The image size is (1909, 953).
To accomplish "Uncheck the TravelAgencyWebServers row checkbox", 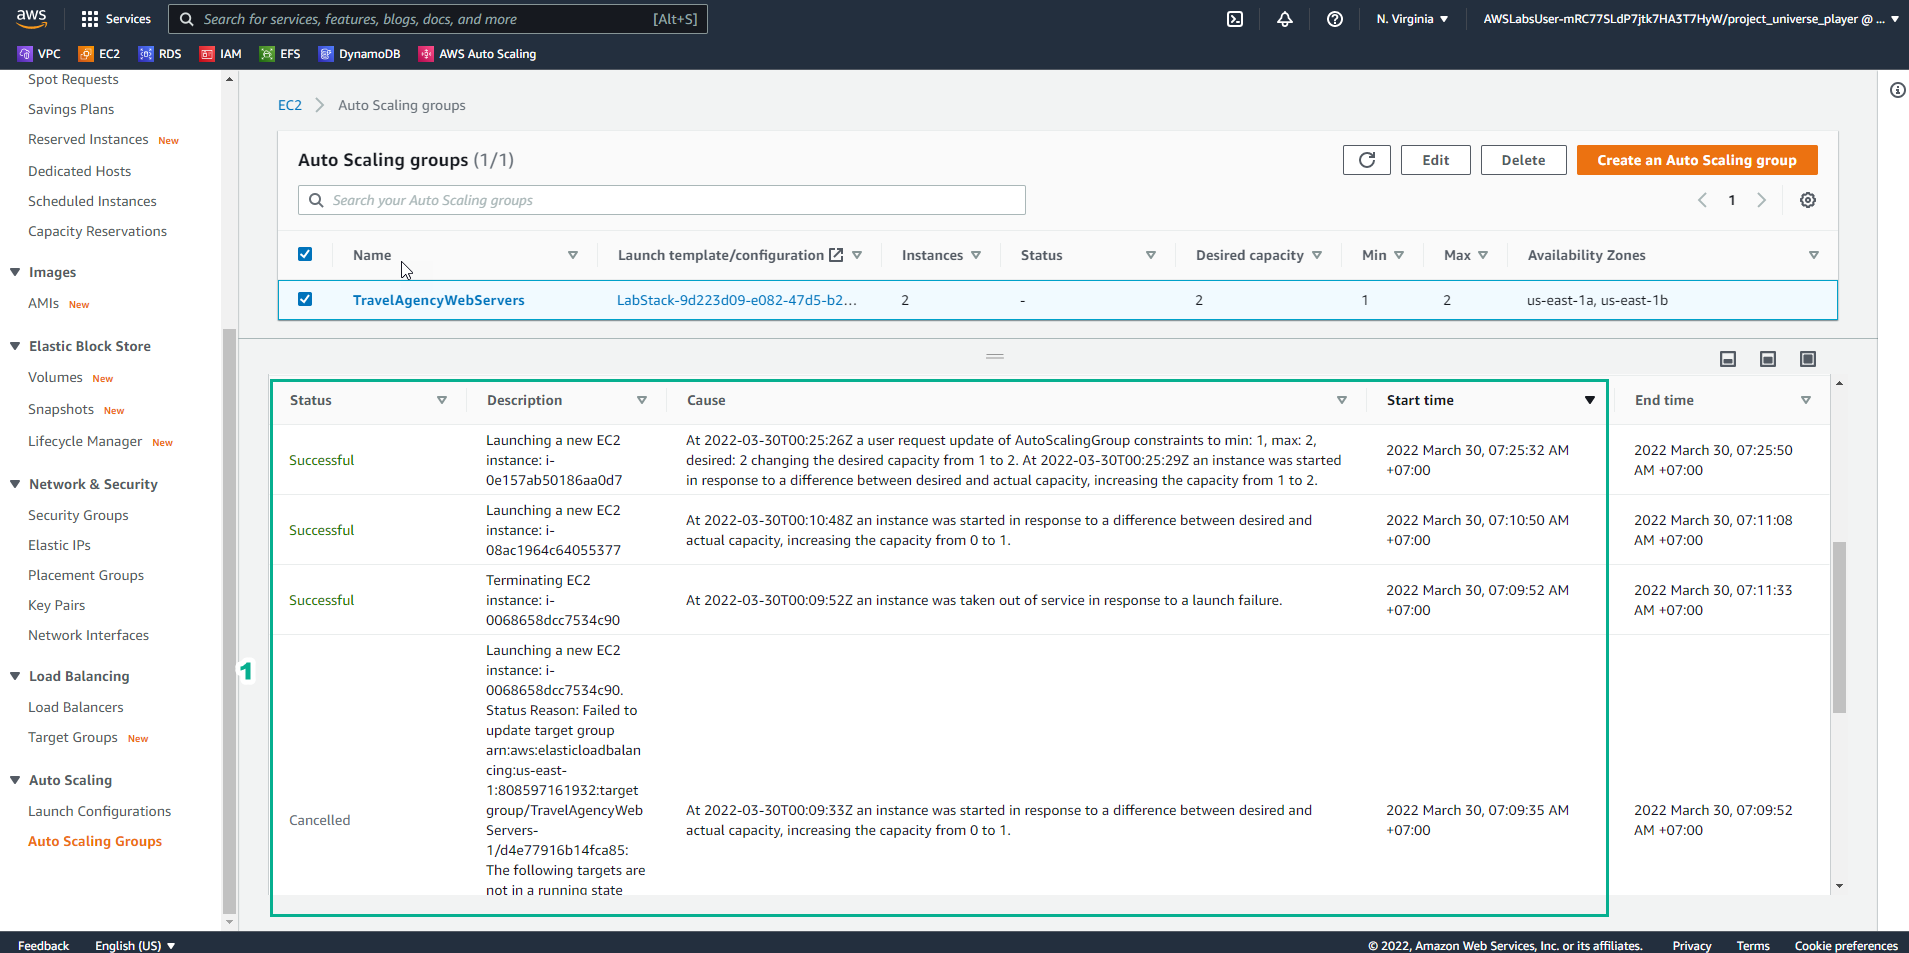I will tap(305, 299).
